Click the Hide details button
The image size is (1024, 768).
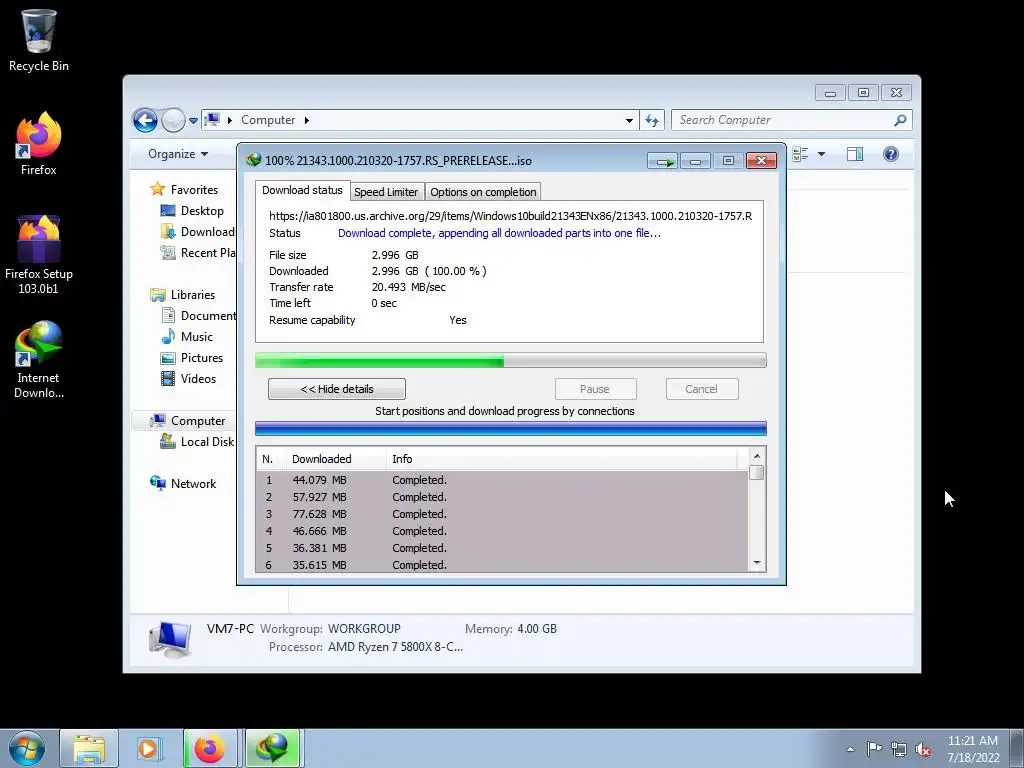tap(337, 389)
